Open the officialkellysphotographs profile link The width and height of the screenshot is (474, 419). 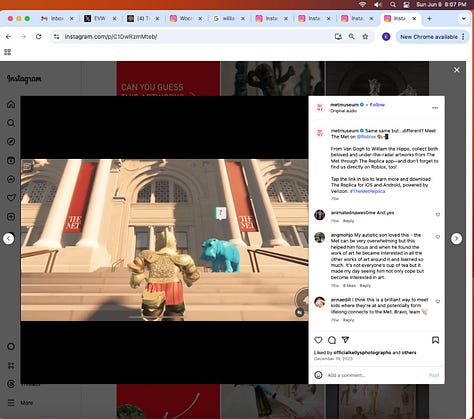362,353
